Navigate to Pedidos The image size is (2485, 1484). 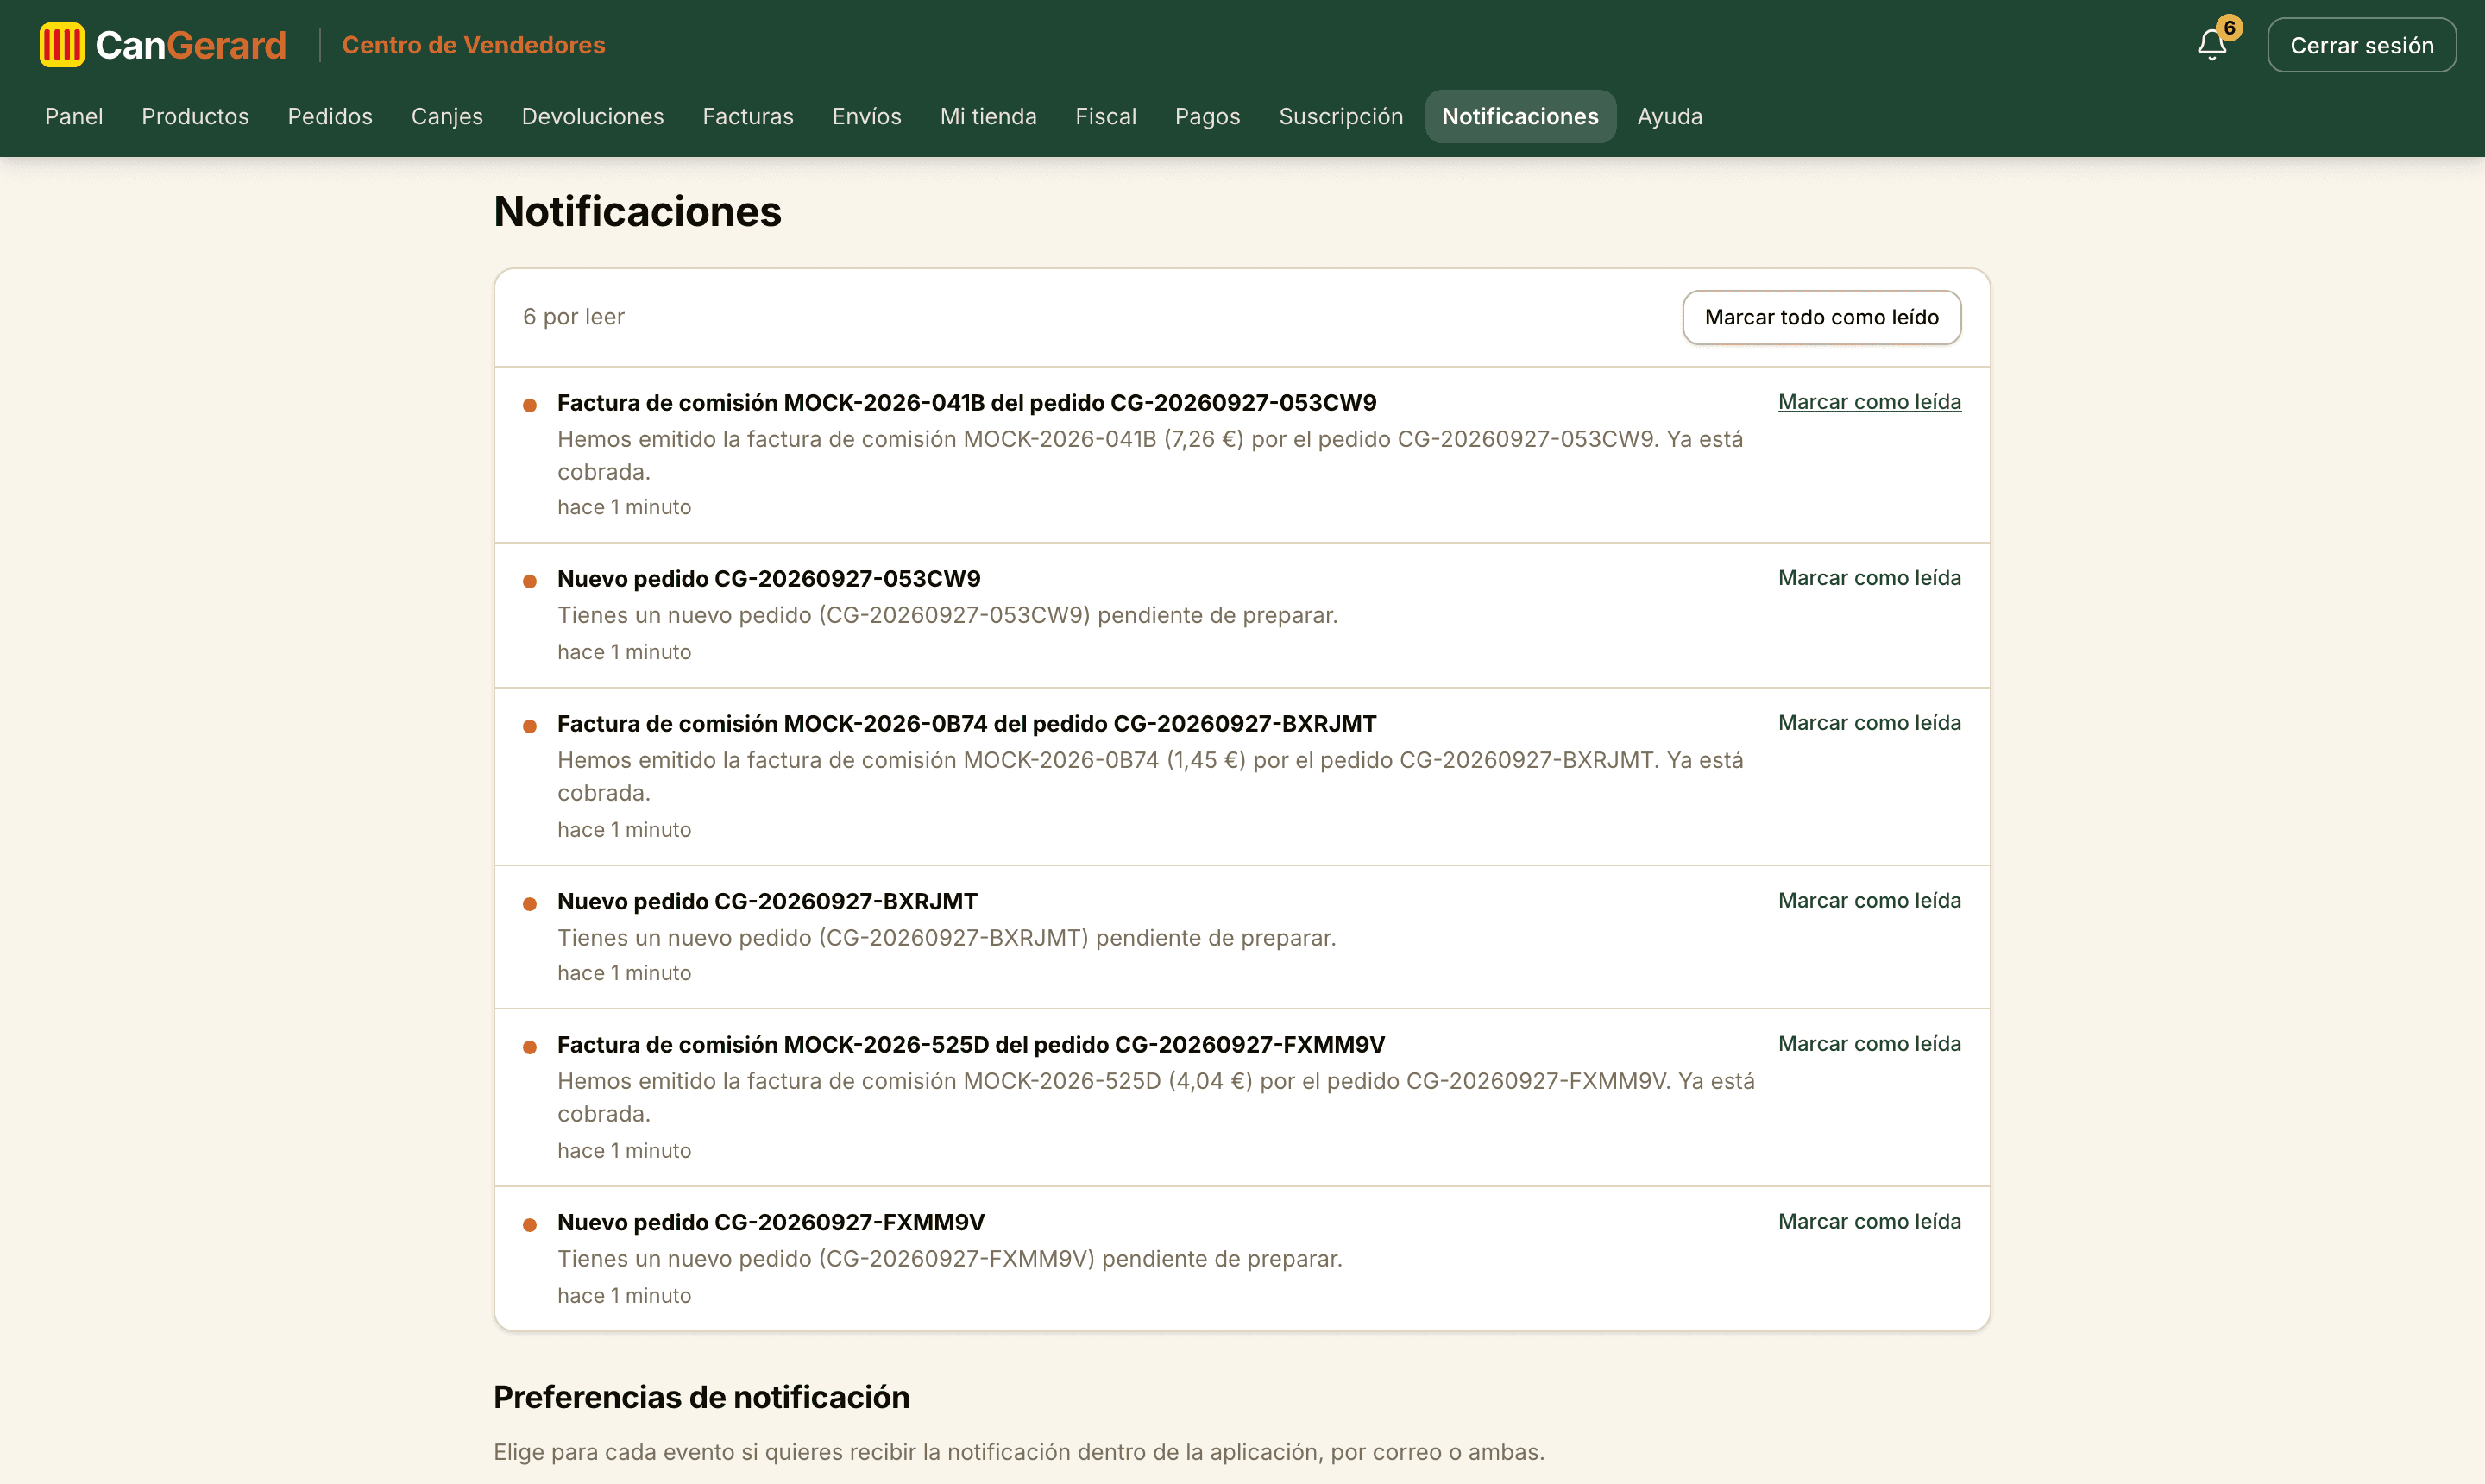click(x=330, y=116)
